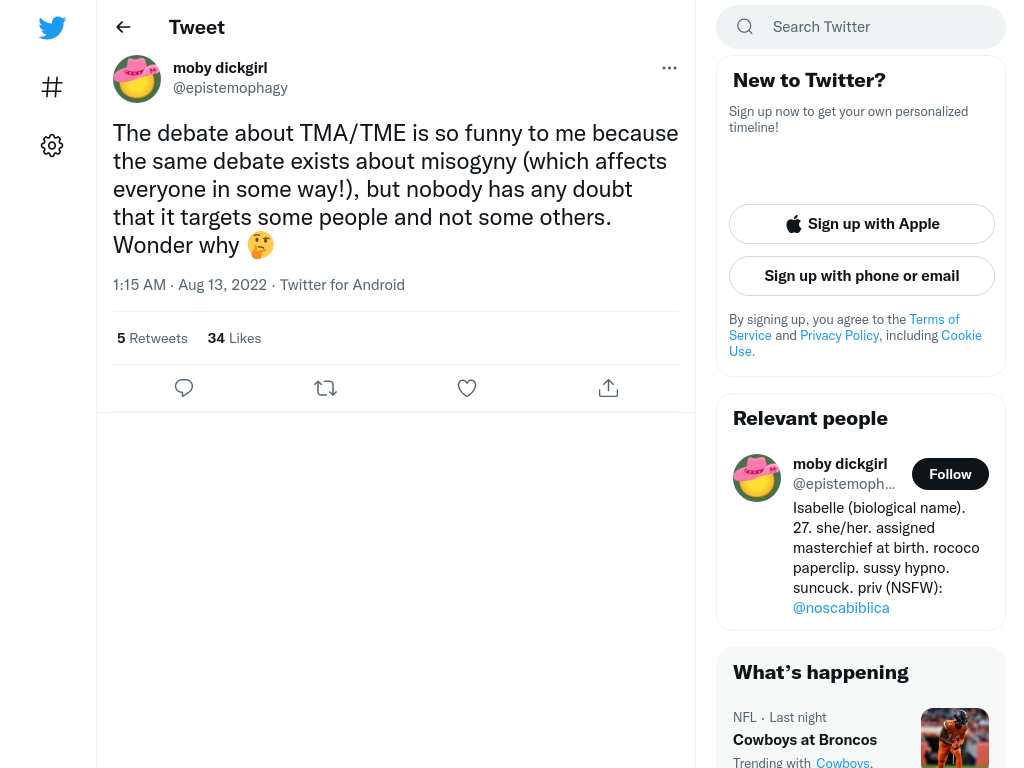Click the Twitter bird logo
1024x768 pixels.
(x=52, y=27)
